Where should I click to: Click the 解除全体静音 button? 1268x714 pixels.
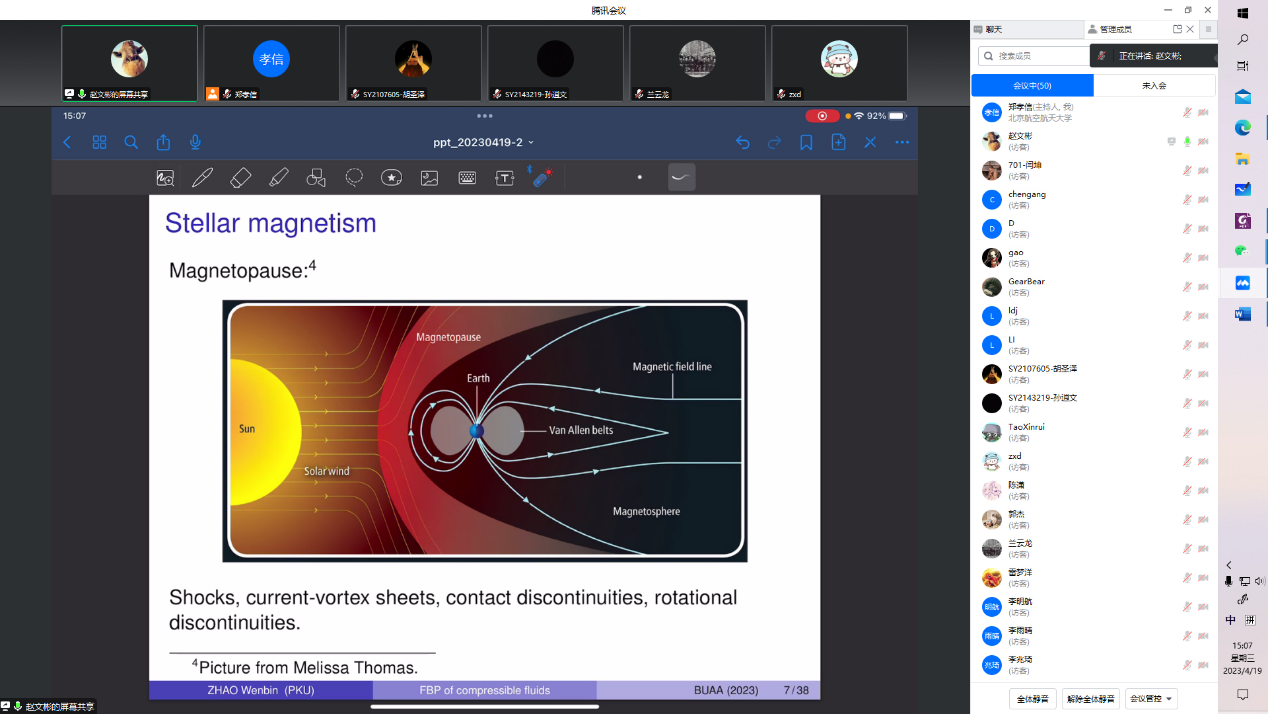tap(1091, 699)
